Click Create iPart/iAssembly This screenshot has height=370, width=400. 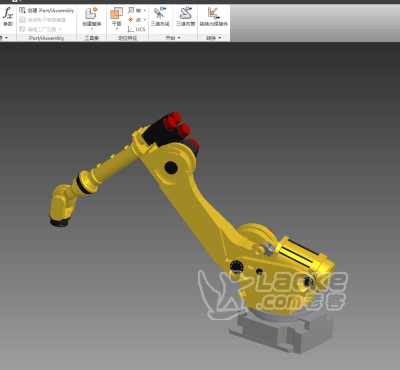click(x=46, y=11)
